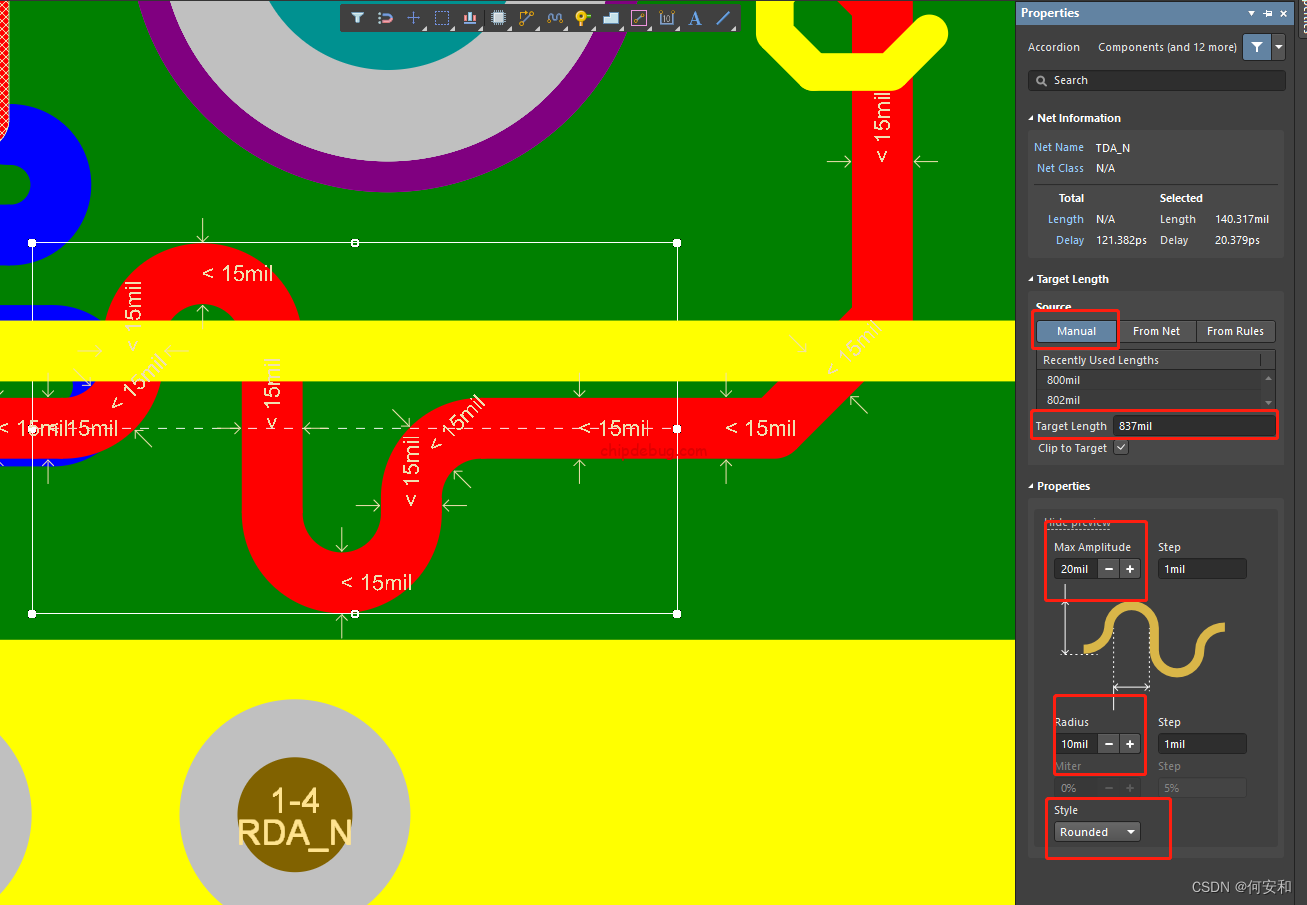Screen dimensions: 1307x905
Task: Click the Target Length input field
Action: (x=1193, y=426)
